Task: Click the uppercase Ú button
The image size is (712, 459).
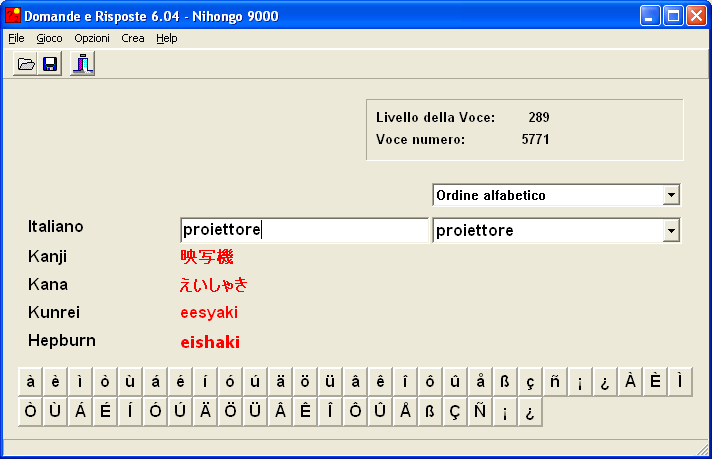Action: pyautogui.click(x=180, y=412)
